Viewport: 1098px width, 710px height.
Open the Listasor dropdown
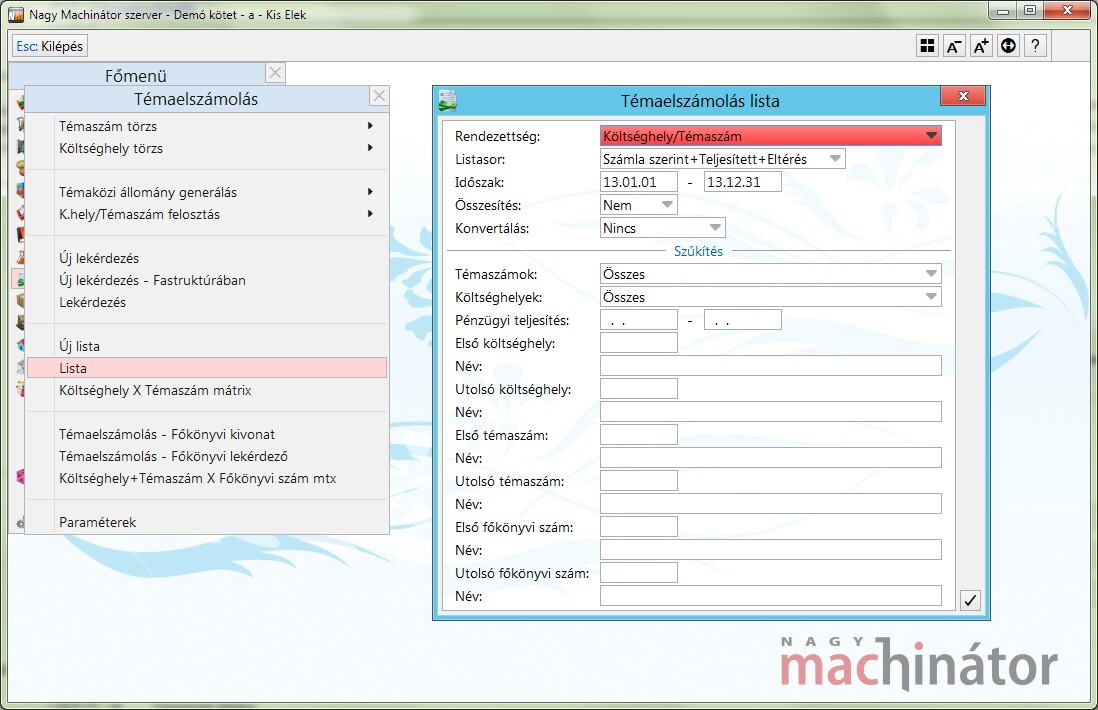[723, 159]
